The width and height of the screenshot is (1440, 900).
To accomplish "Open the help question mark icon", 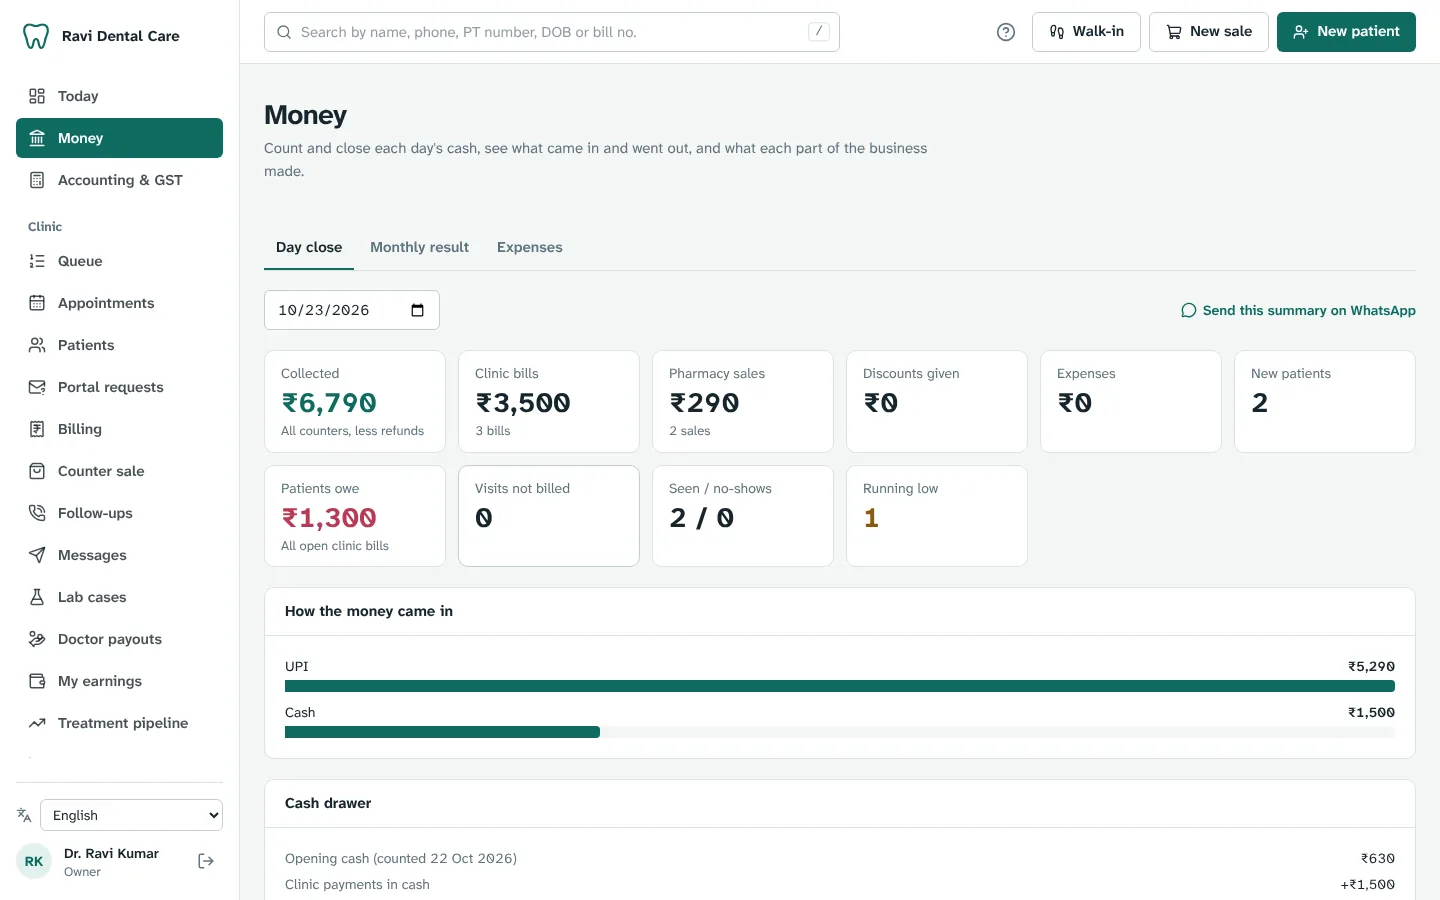I will pos(1006,32).
